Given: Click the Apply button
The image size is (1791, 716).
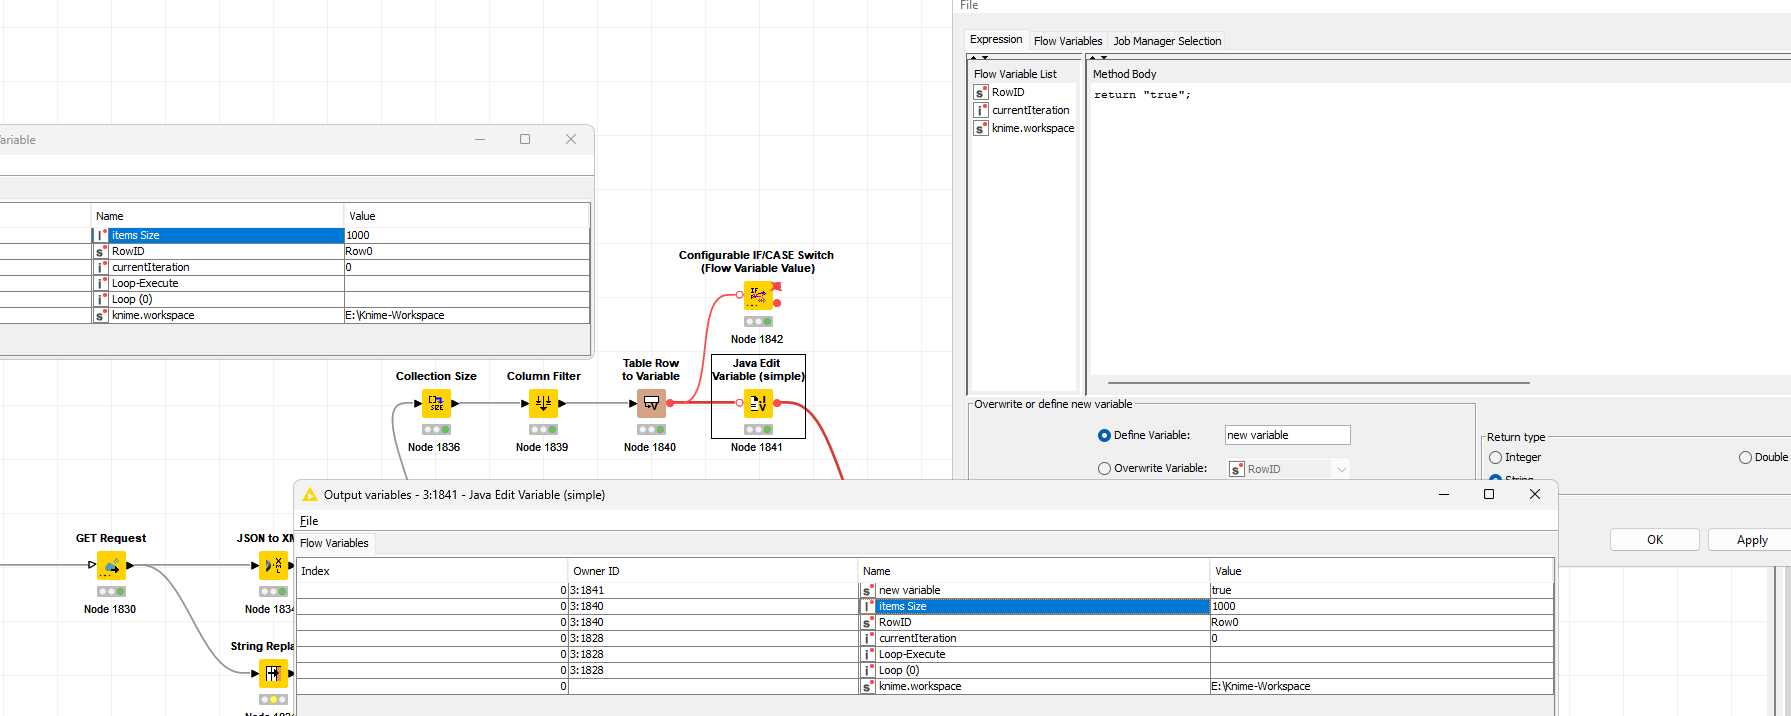Looking at the screenshot, I should pos(1749,540).
